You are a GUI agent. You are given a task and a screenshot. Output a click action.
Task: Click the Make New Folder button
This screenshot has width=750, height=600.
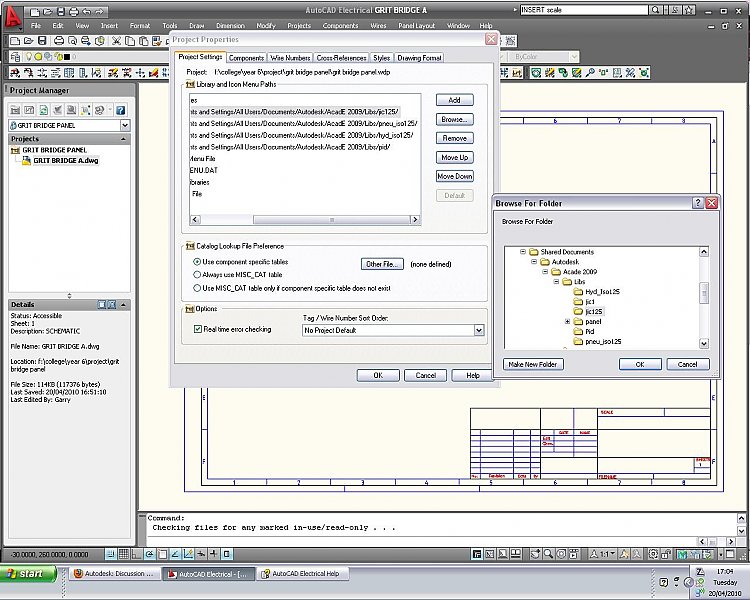(533, 364)
